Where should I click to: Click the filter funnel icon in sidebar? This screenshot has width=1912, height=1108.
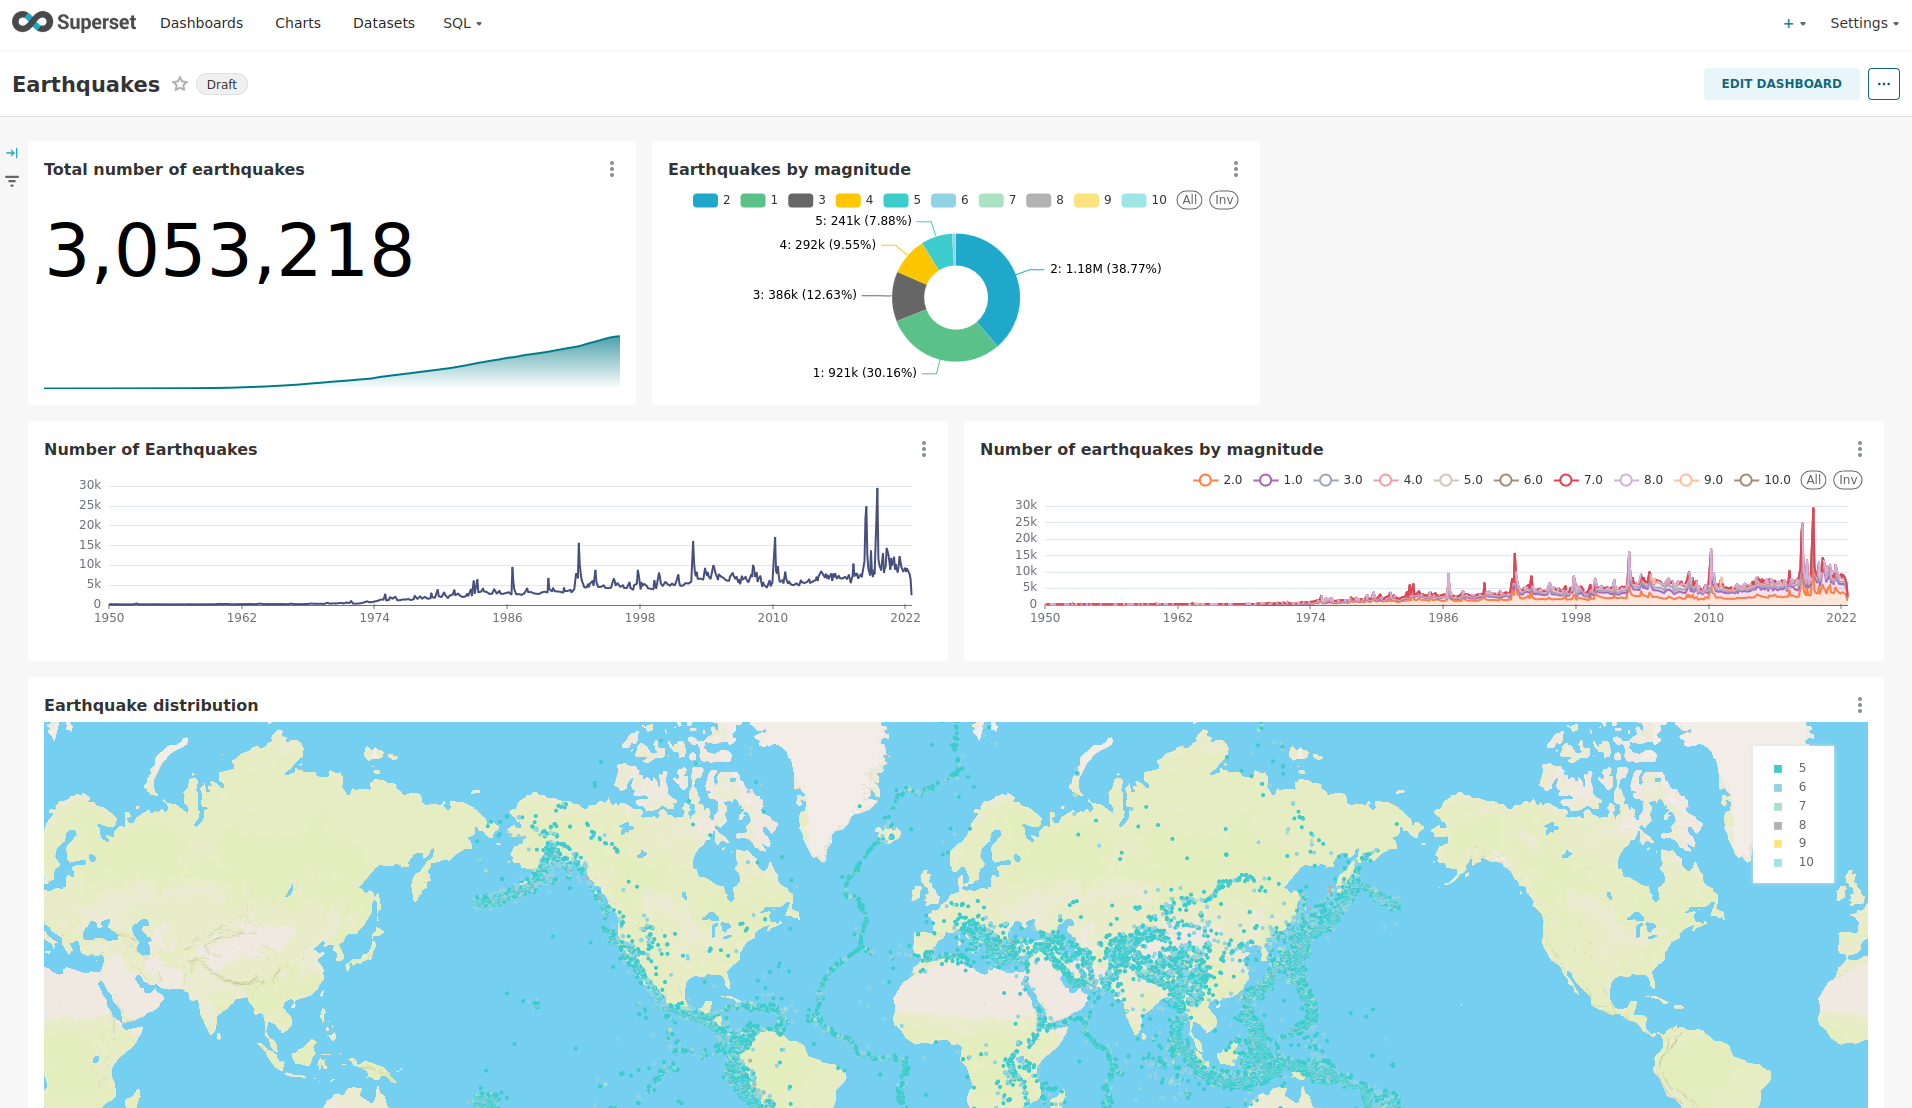(12, 181)
